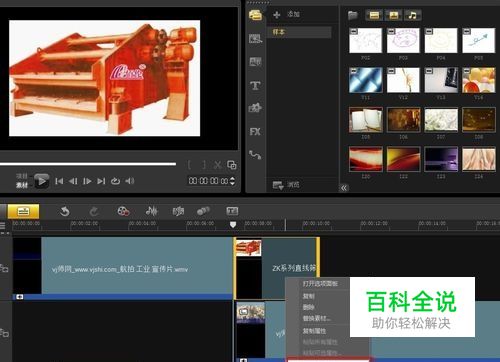Open the Transition library icon
This screenshot has height=362, width=500.
tap(255, 62)
